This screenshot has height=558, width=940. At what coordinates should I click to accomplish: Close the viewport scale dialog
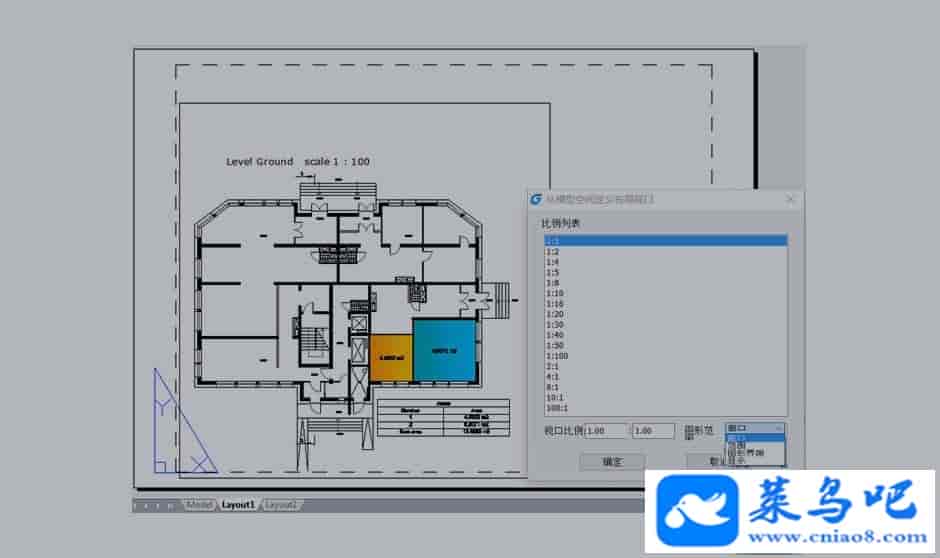pyautogui.click(x=791, y=199)
